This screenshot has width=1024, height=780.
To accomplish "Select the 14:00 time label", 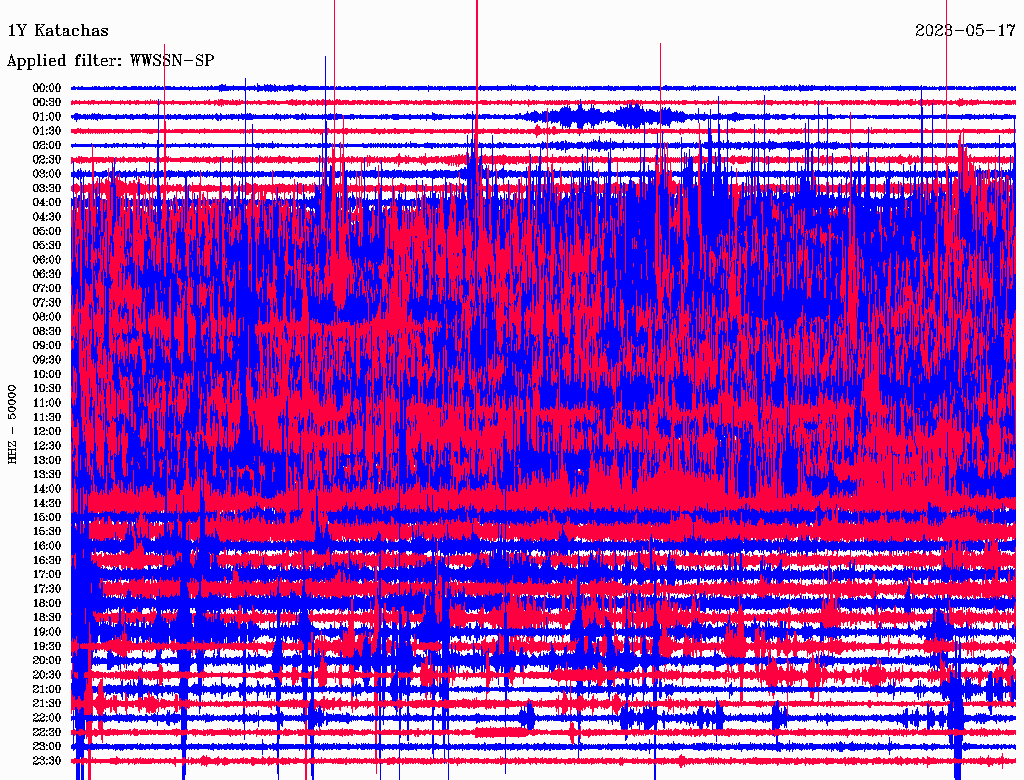I will 47,489.
